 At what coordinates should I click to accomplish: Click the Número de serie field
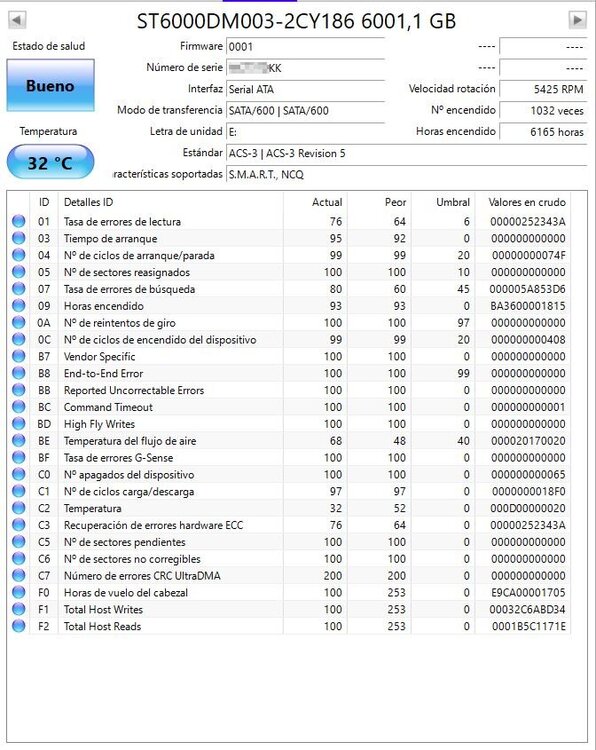pos(305,68)
